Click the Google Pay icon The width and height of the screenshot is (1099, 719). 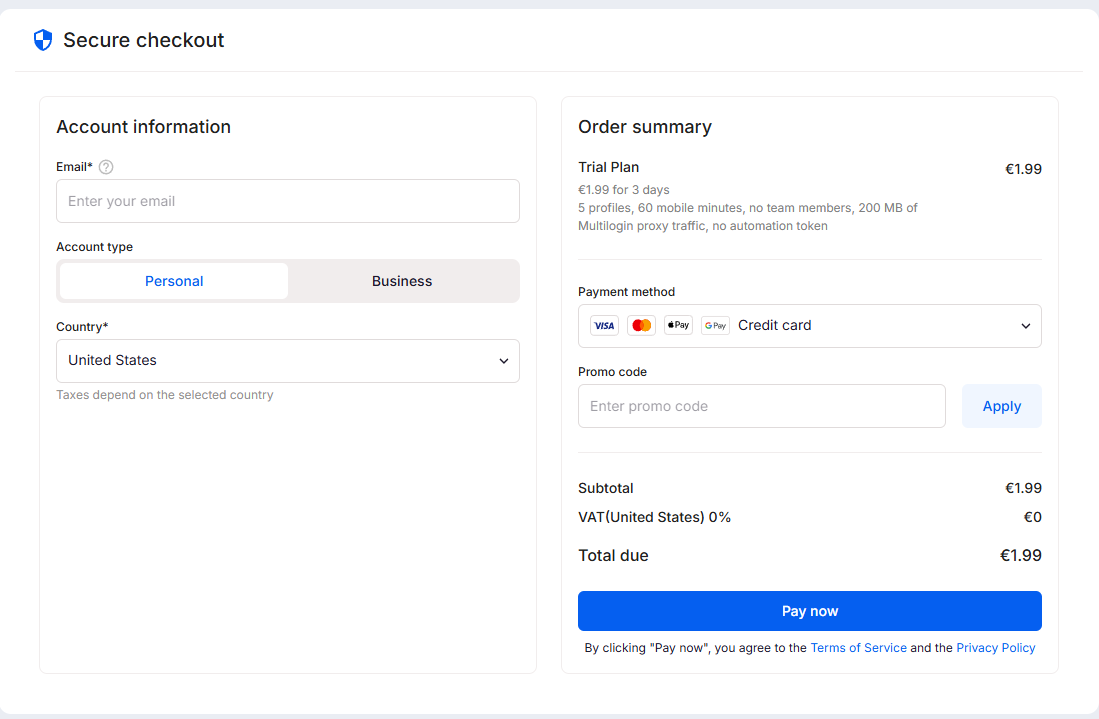coord(715,325)
